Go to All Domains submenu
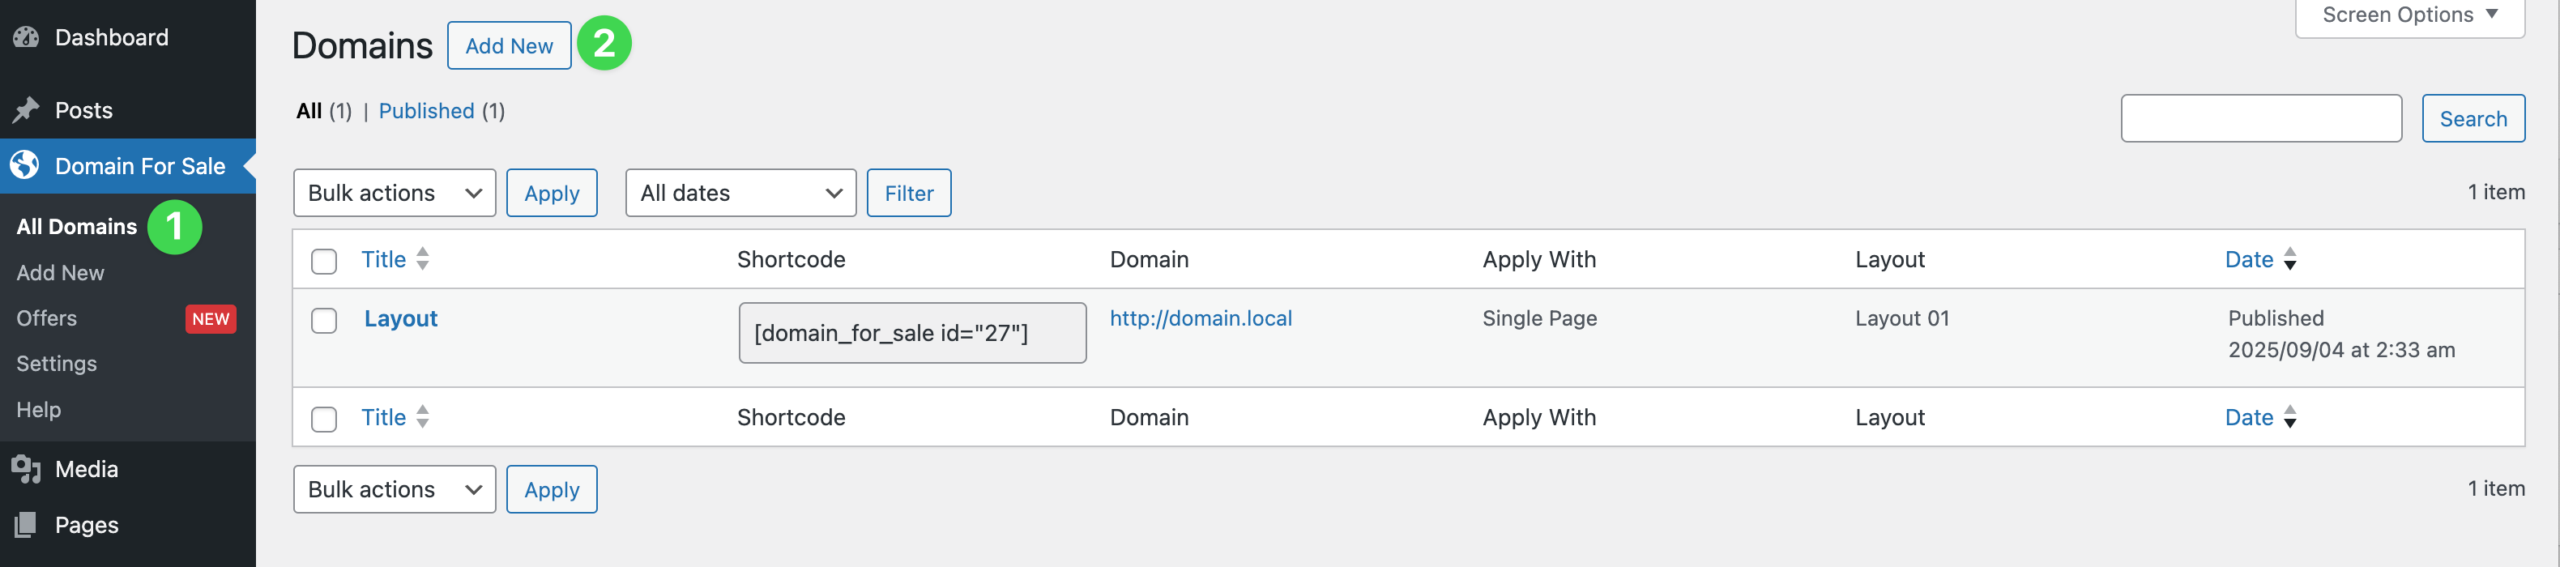2560x567 pixels. (x=77, y=227)
